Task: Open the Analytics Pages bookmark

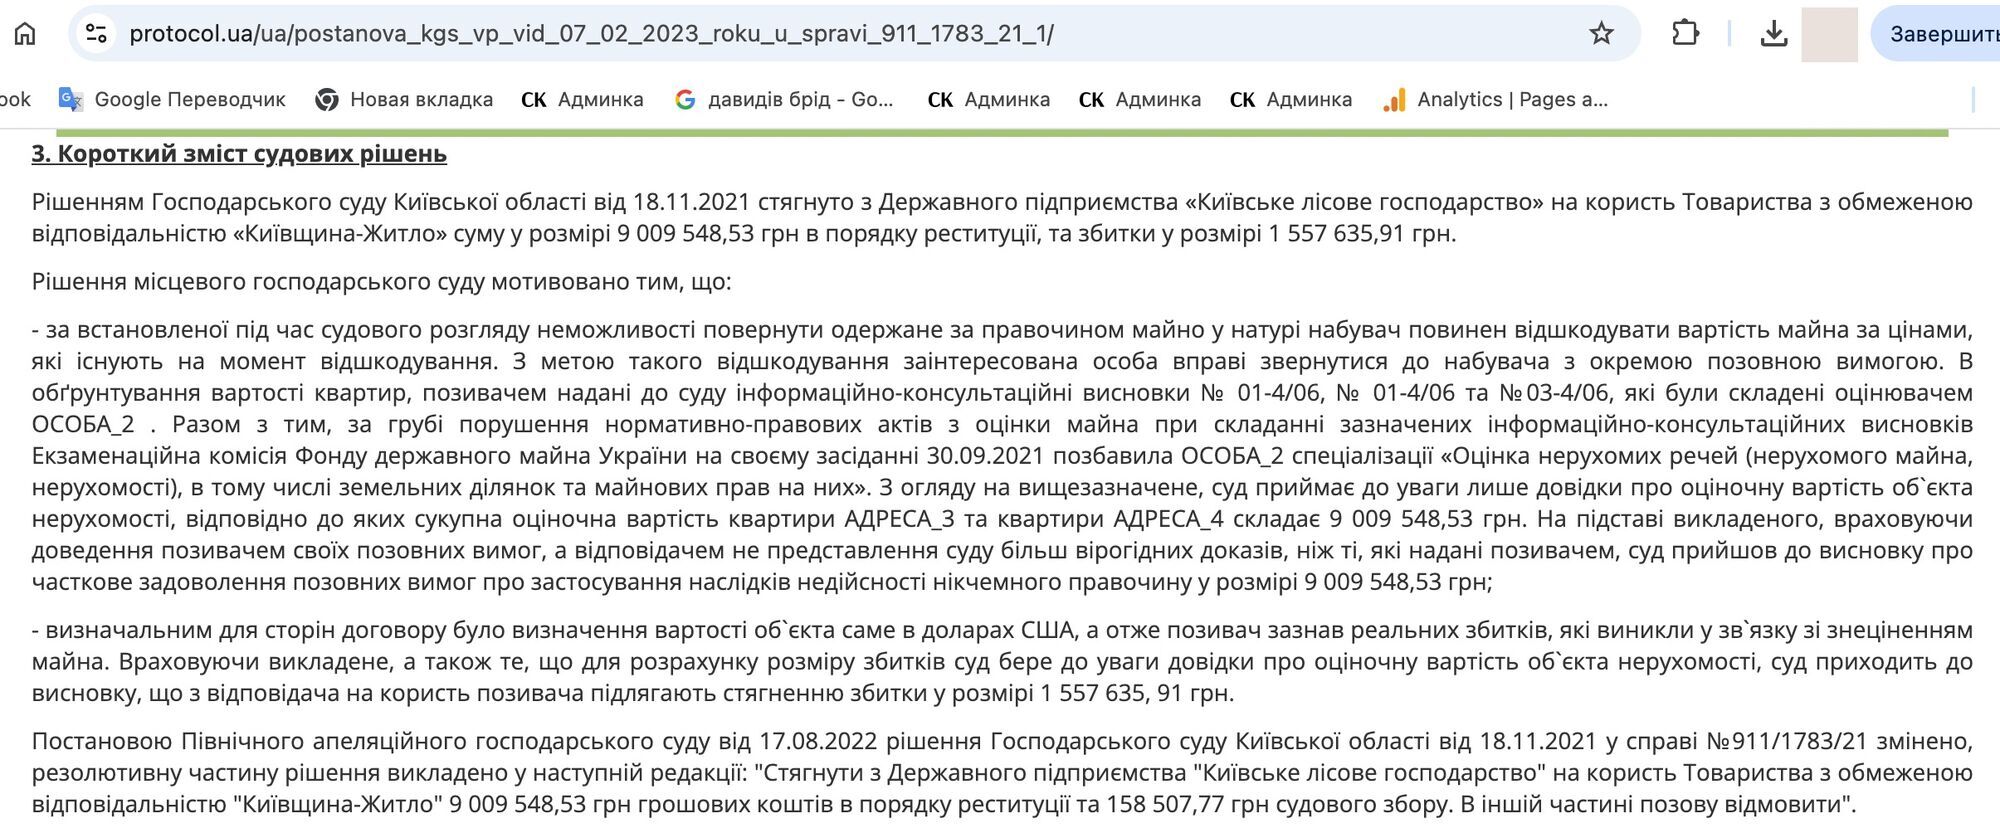Action: click(1495, 99)
